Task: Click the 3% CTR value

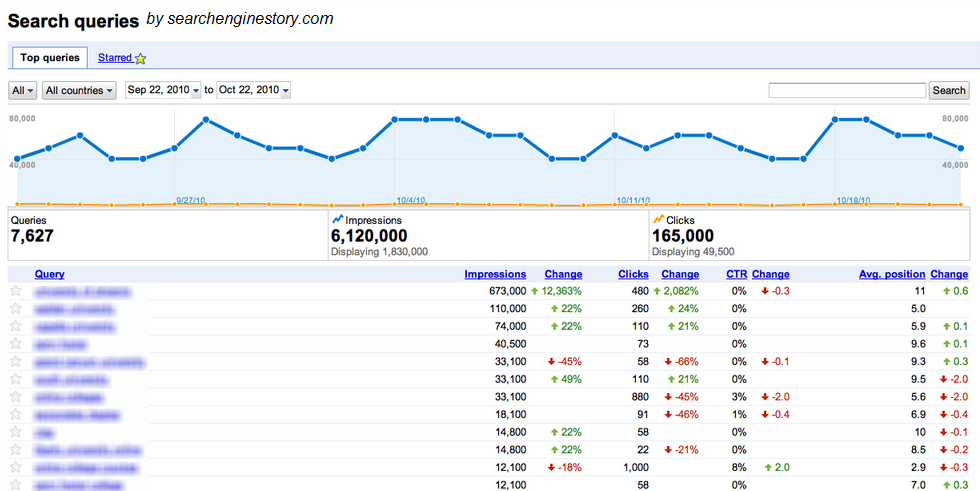Action: point(739,397)
